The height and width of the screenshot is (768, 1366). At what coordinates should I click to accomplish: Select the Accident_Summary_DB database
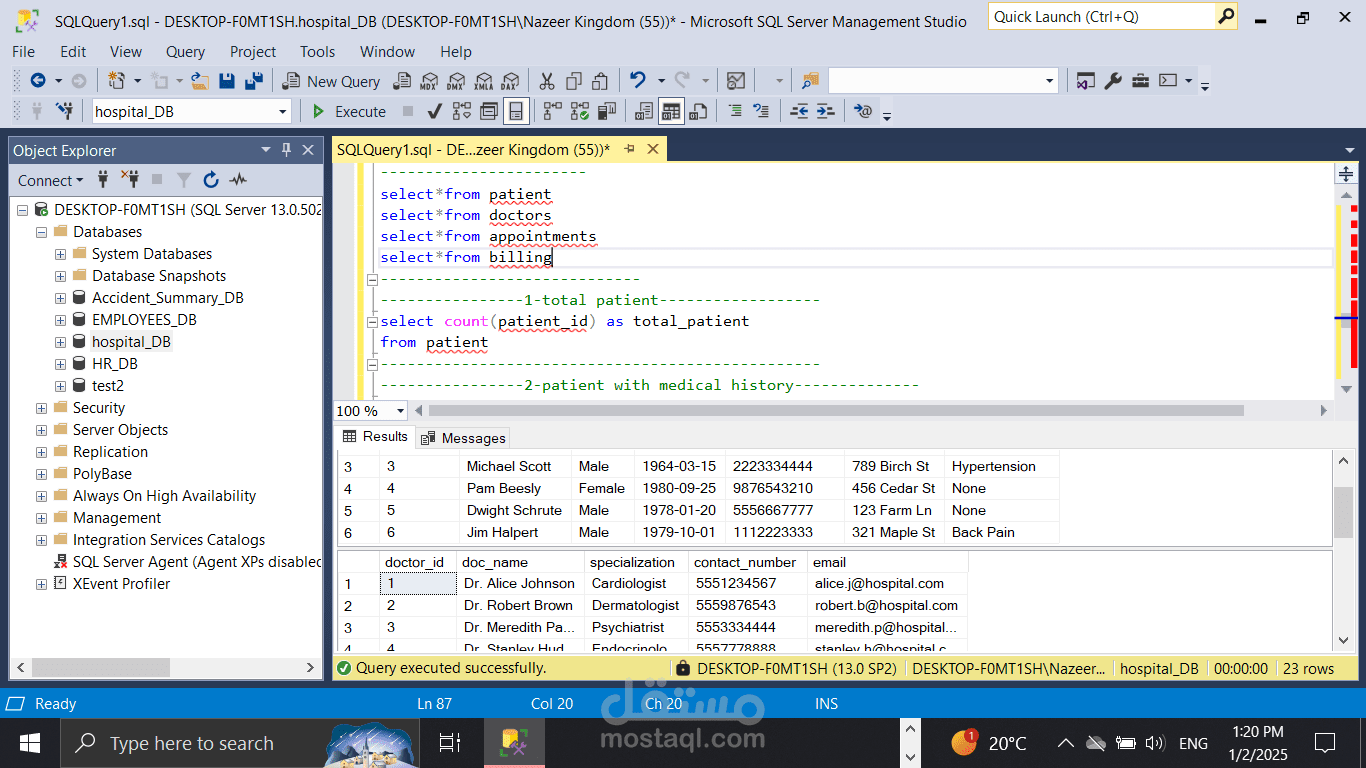(x=167, y=298)
